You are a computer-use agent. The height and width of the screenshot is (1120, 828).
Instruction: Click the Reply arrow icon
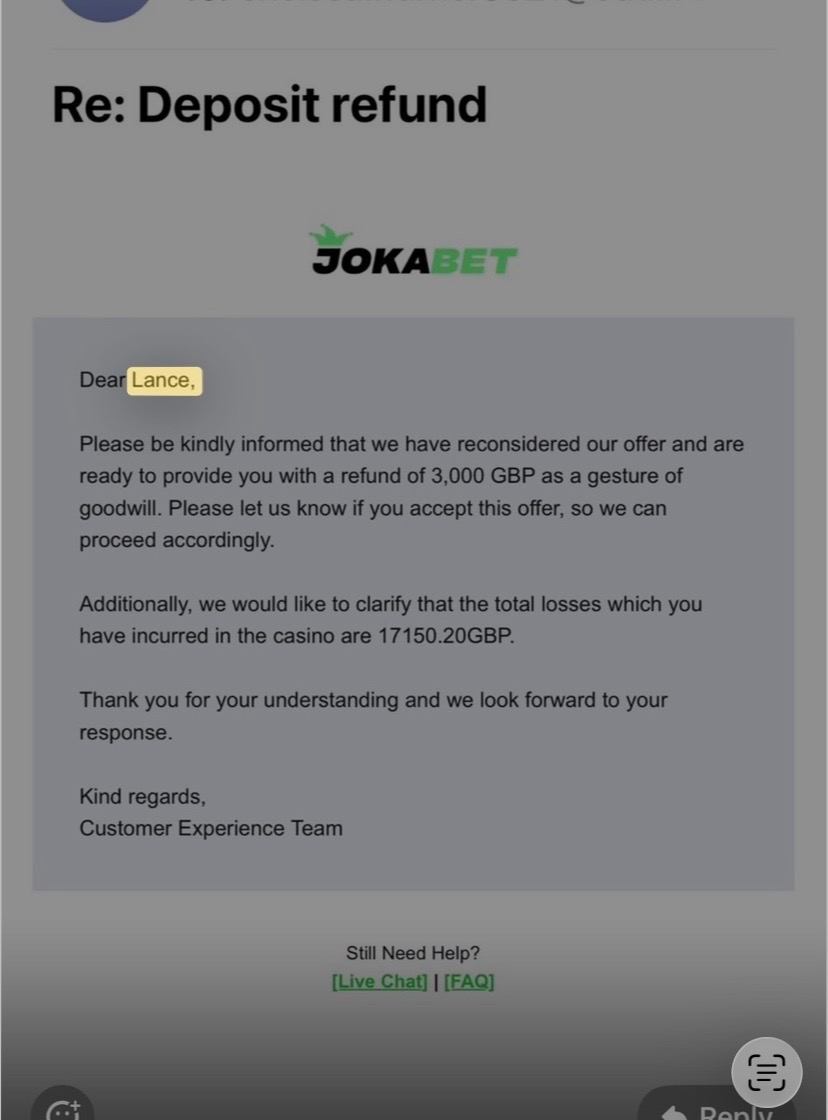[x=674, y=1112]
